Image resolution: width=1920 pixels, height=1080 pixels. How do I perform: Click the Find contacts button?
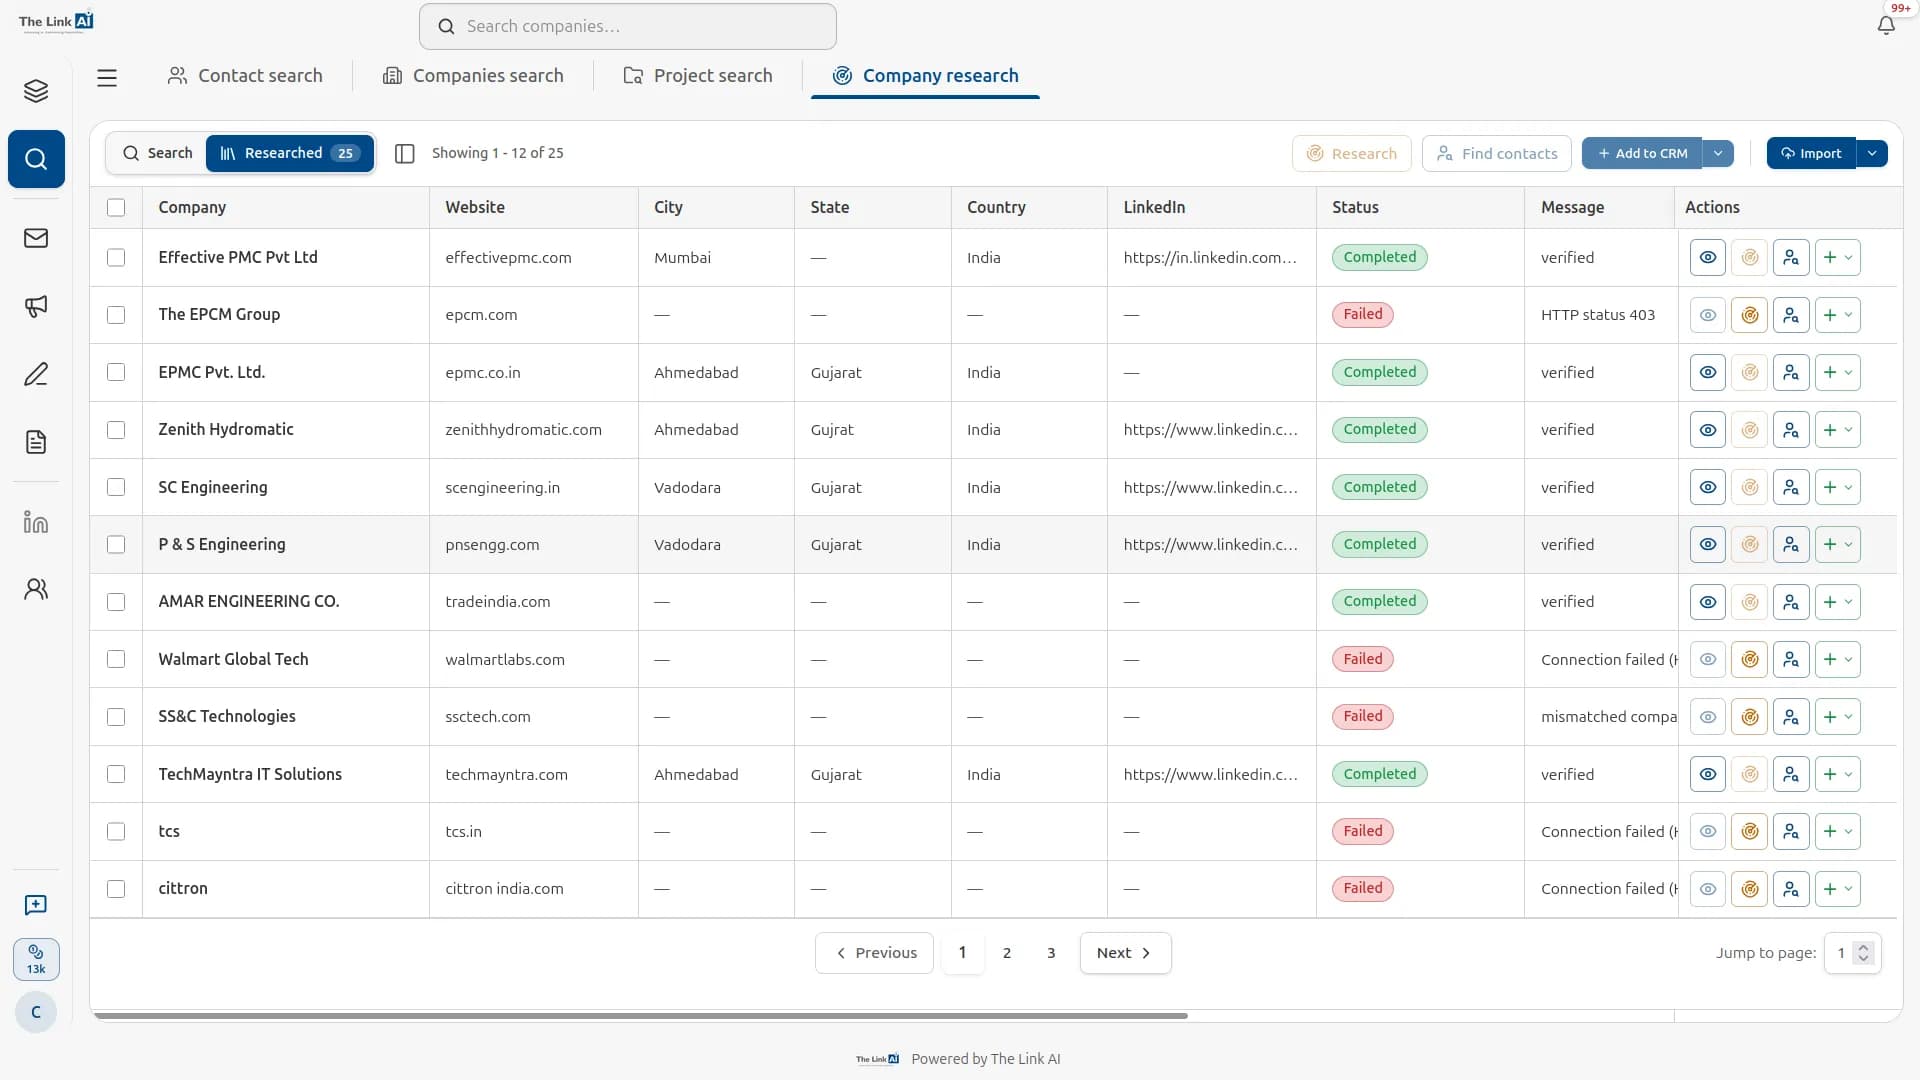click(1497, 154)
